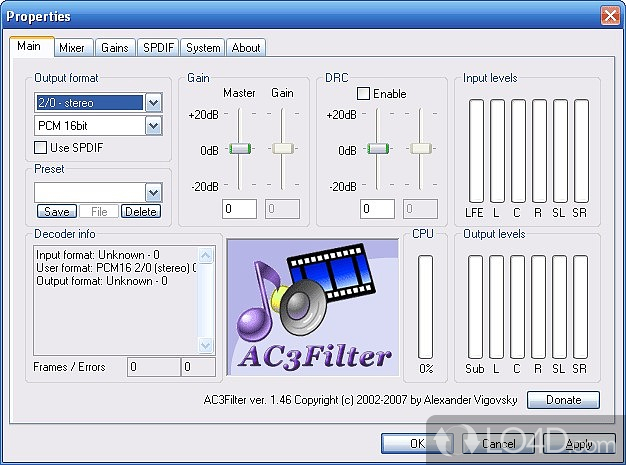Click the OK button
Image resolution: width=626 pixels, height=465 pixels.
(417, 443)
